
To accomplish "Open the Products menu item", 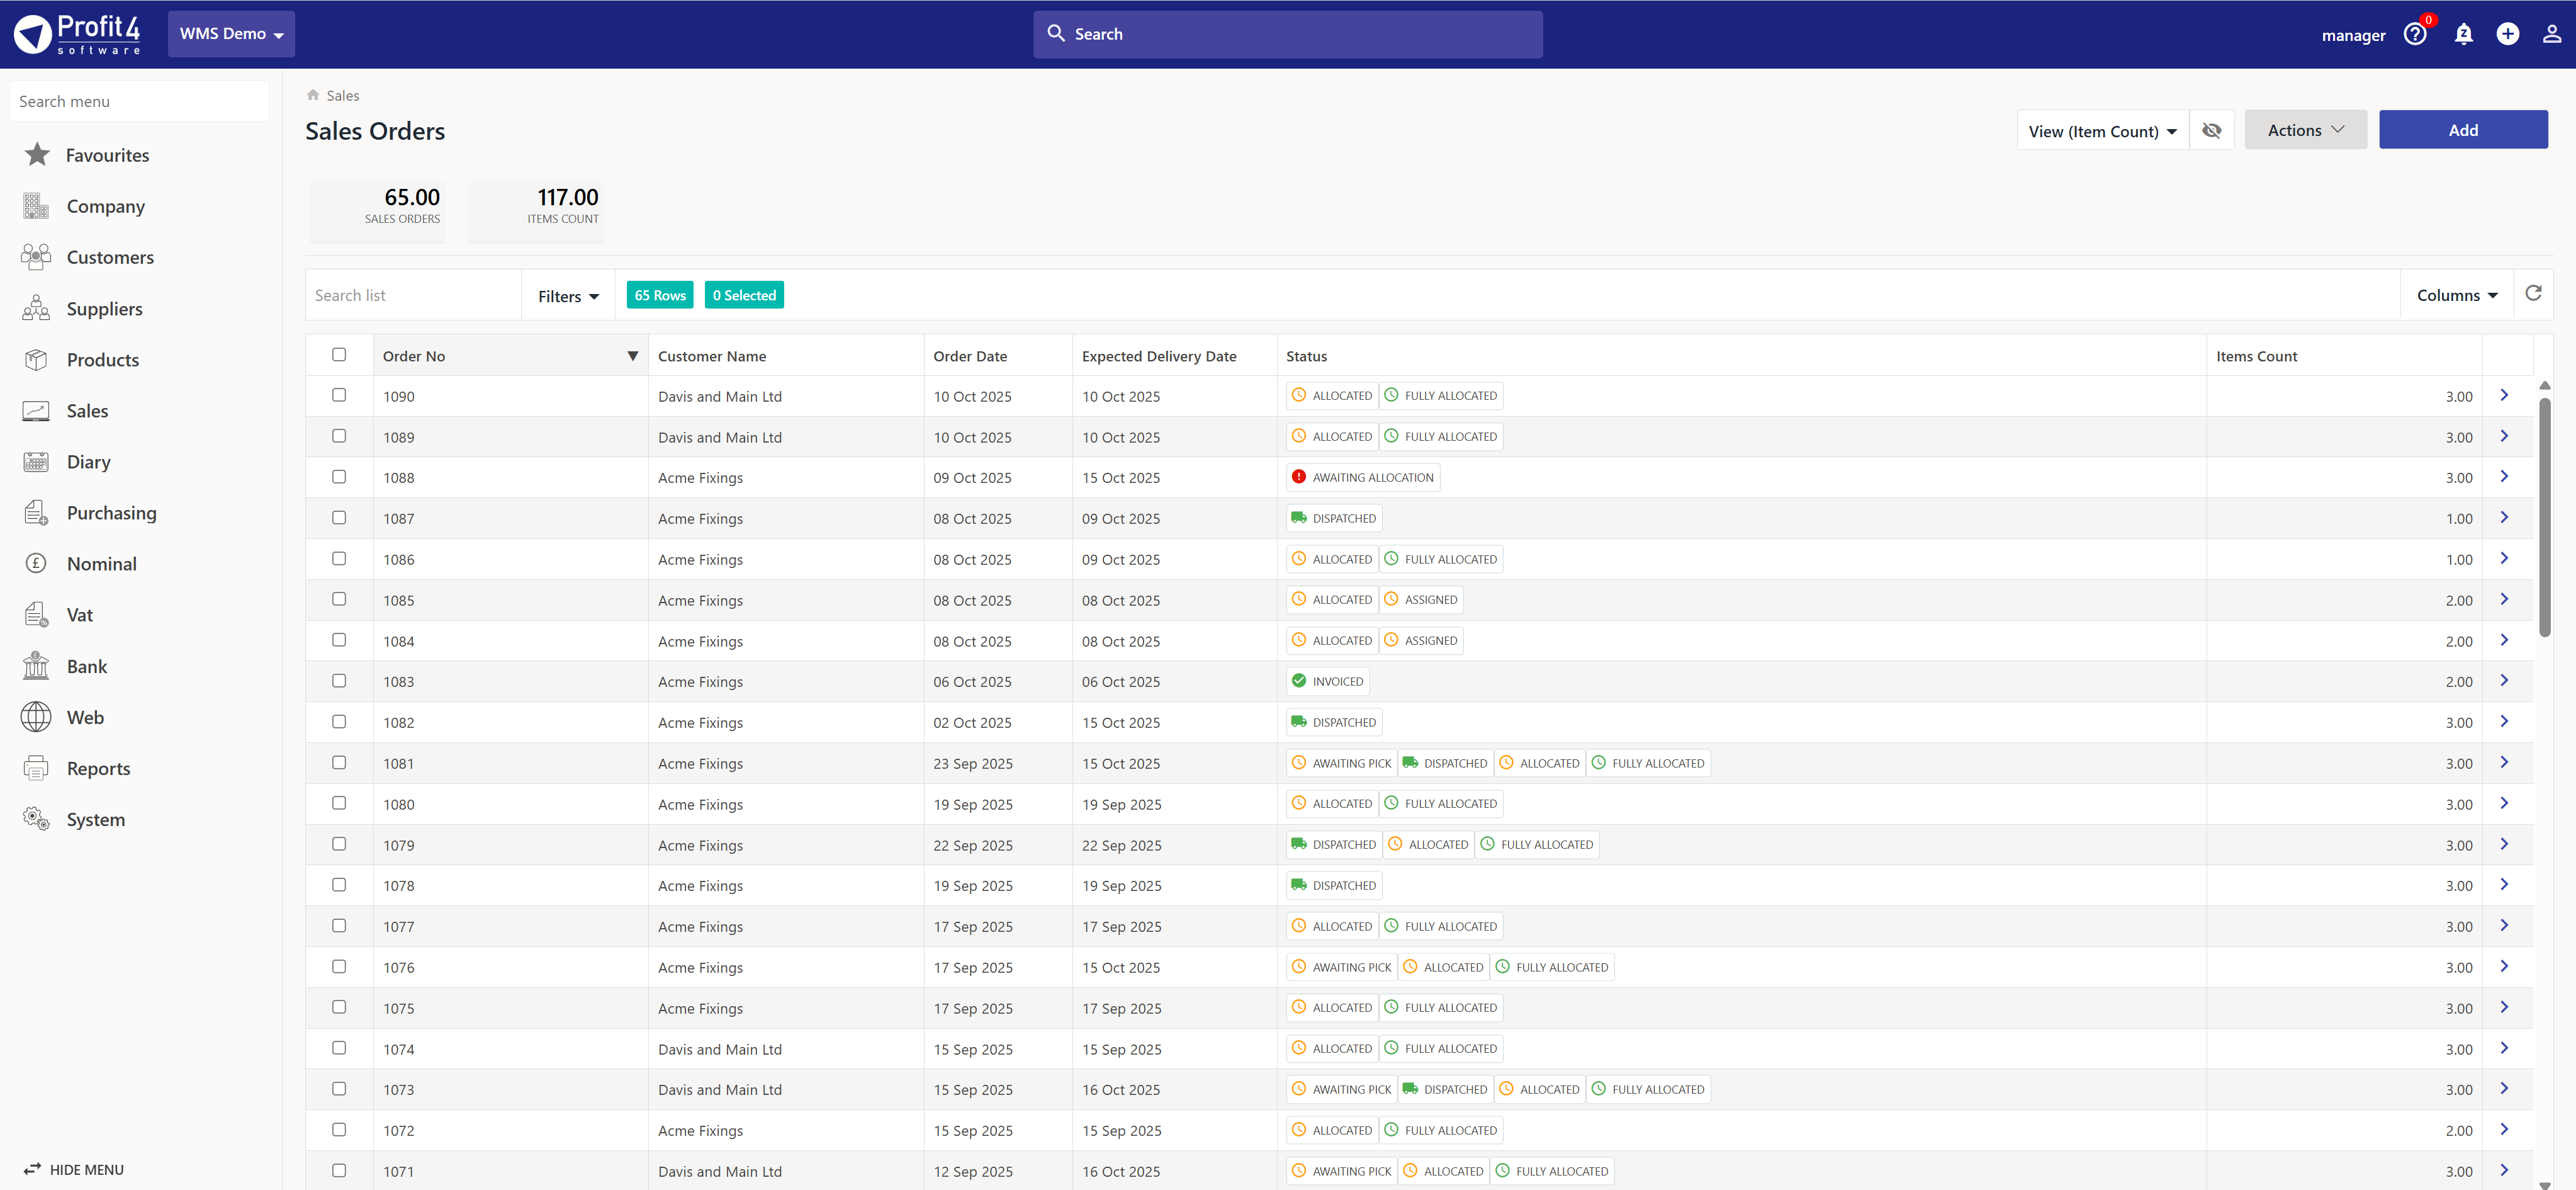I will point(102,359).
